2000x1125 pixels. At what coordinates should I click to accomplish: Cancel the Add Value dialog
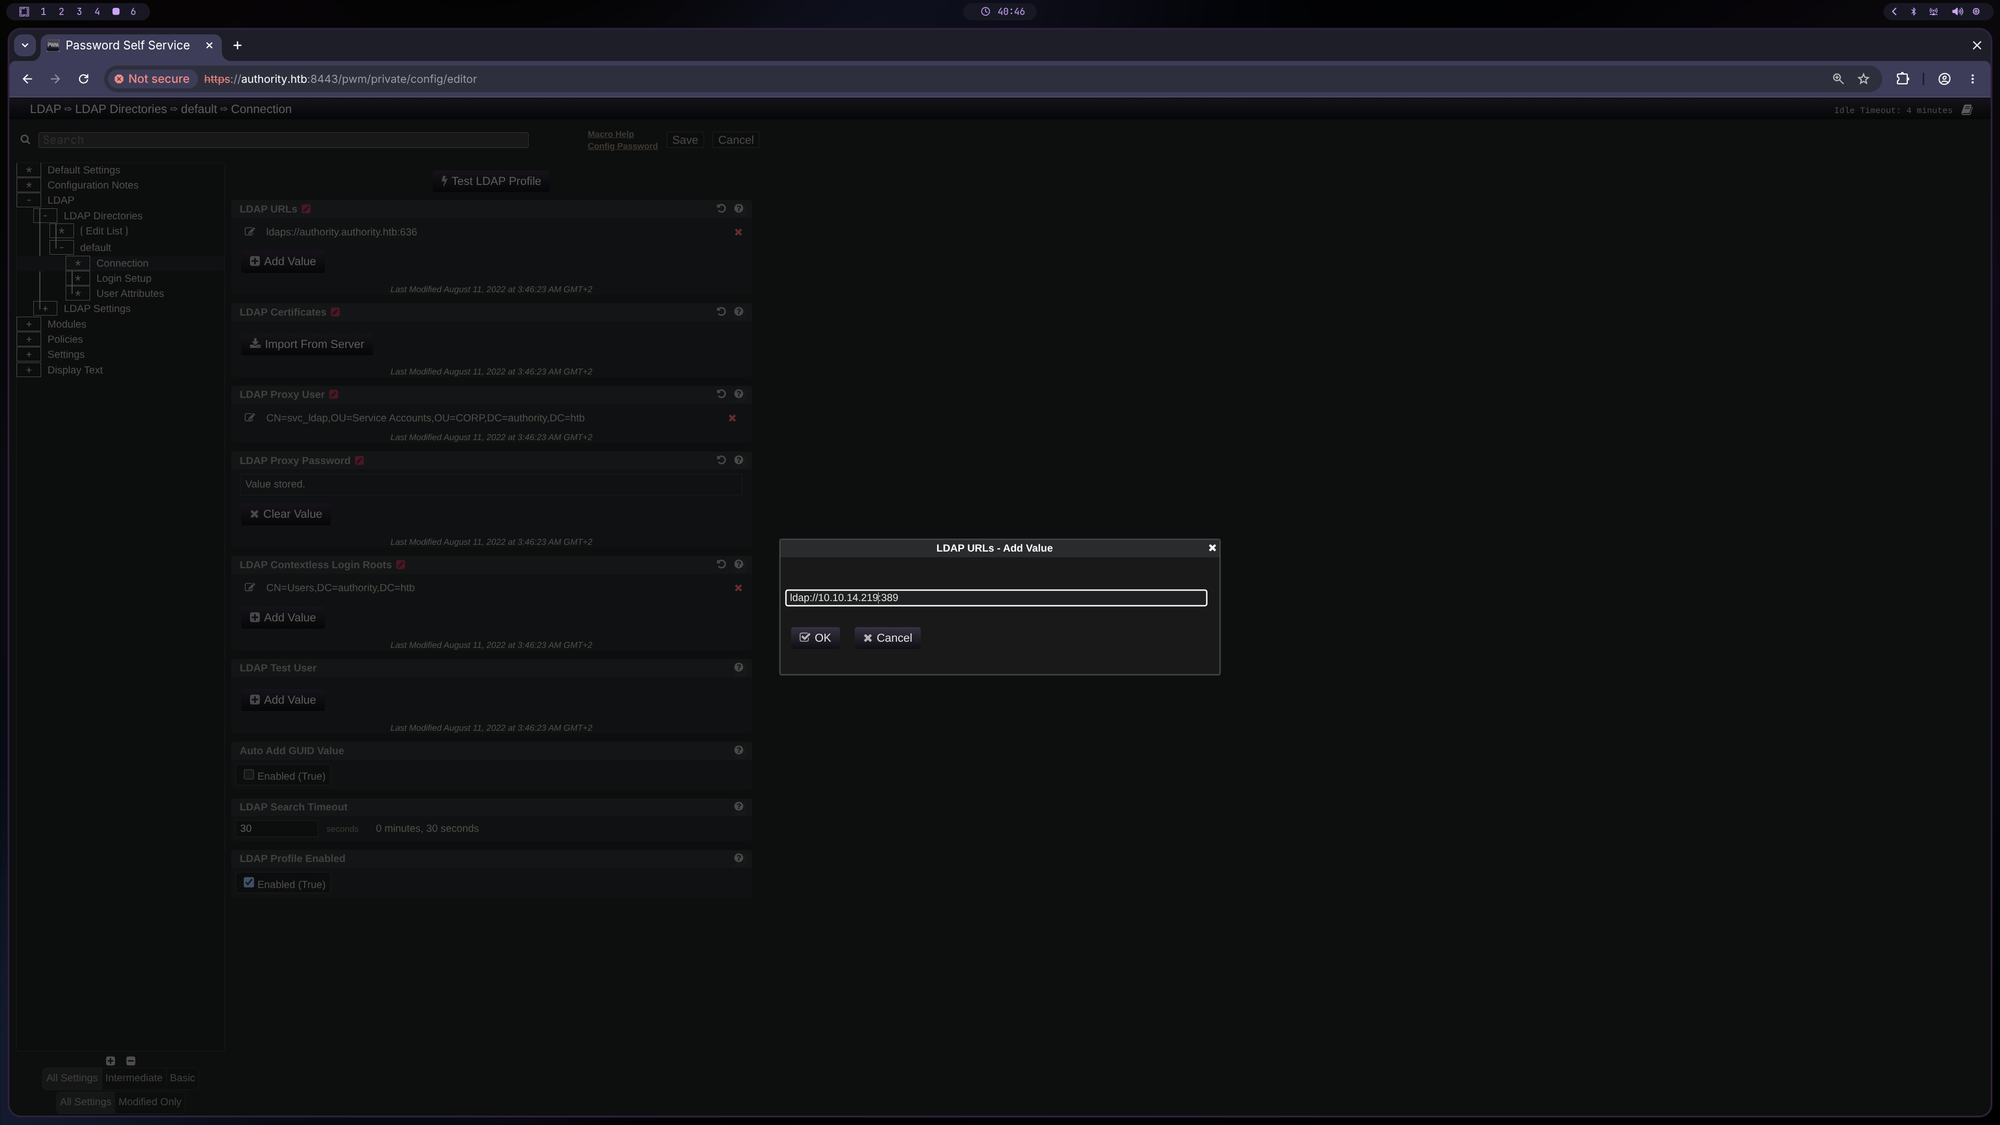(887, 638)
